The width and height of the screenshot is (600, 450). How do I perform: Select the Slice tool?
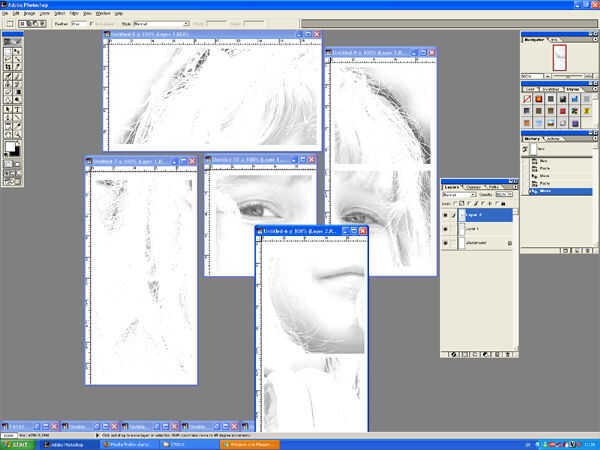click(x=17, y=67)
